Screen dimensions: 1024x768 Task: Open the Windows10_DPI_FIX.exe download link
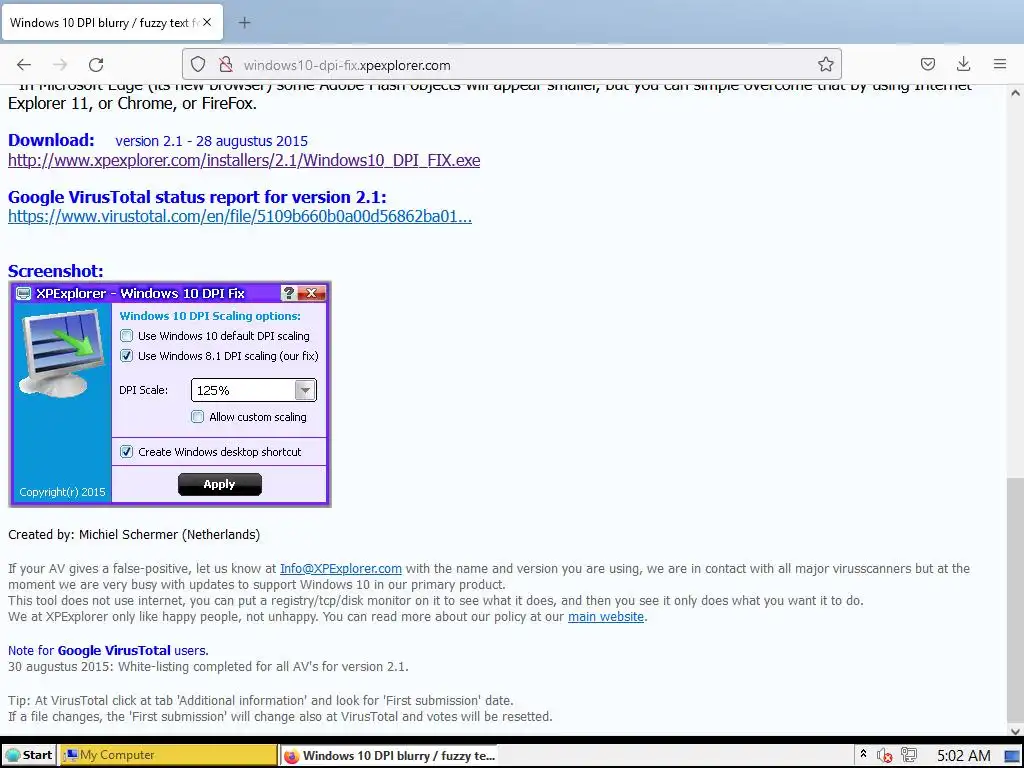pyautogui.click(x=244, y=161)
